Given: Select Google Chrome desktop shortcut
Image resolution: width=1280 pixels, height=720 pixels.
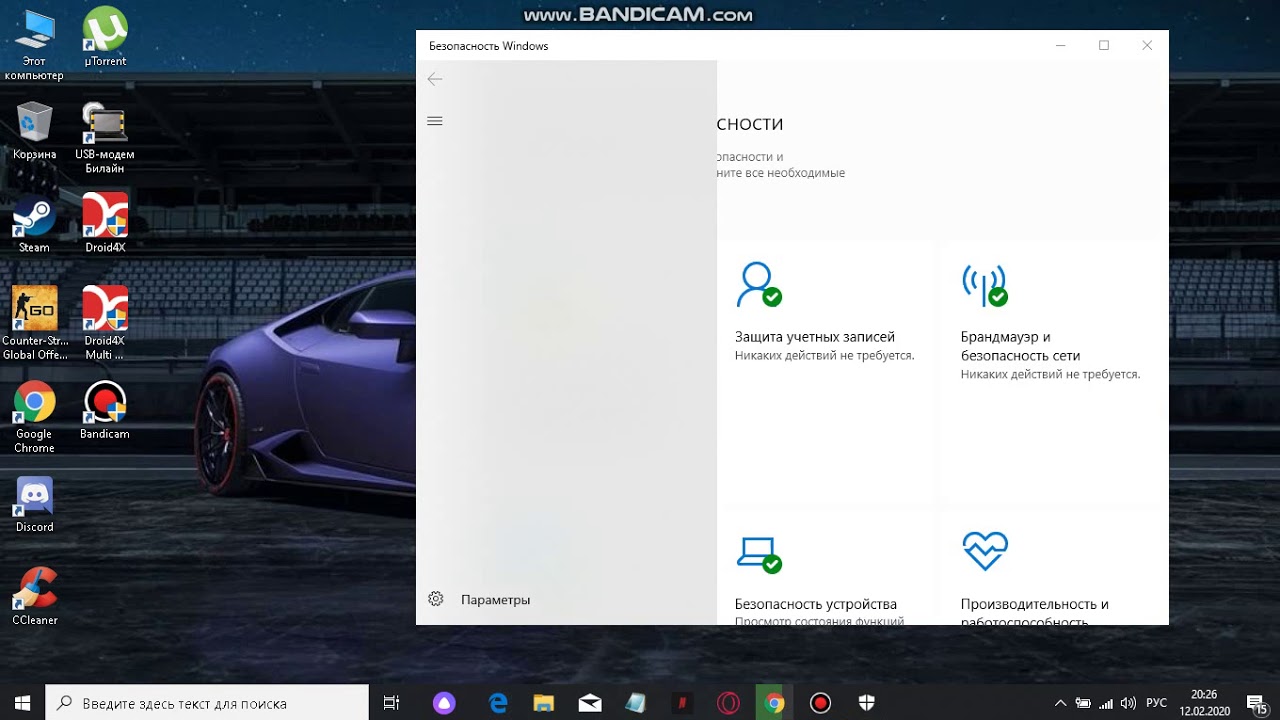Looking at the screenshot, I should tap(34, 417).
